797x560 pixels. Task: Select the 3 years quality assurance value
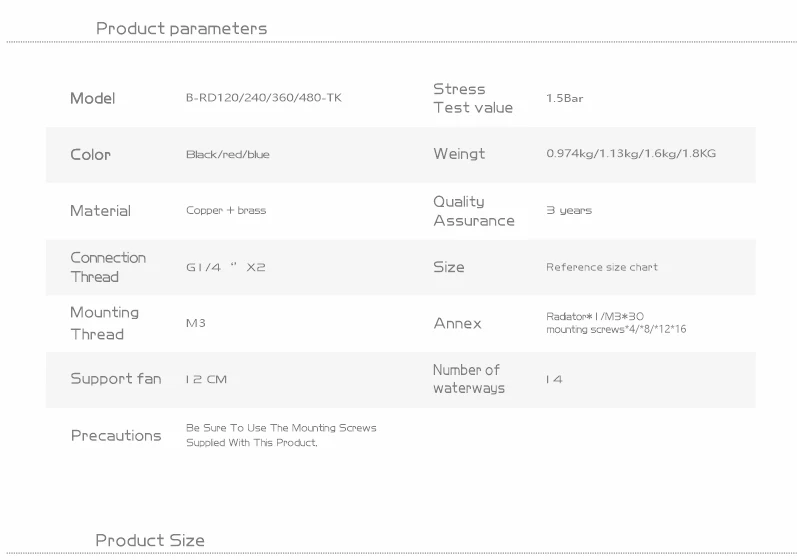click(x=569, y=211)
